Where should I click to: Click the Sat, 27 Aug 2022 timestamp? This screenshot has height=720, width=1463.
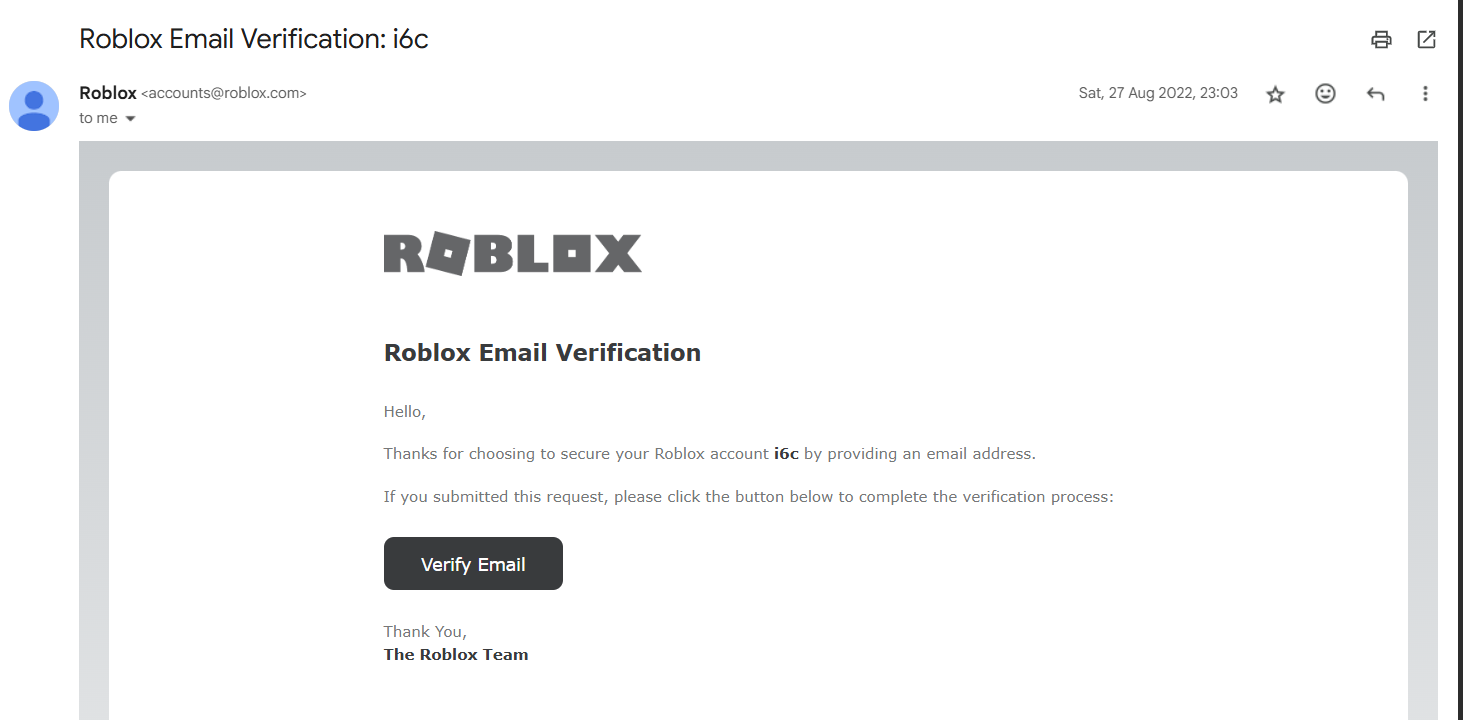tap(1157, 93)
